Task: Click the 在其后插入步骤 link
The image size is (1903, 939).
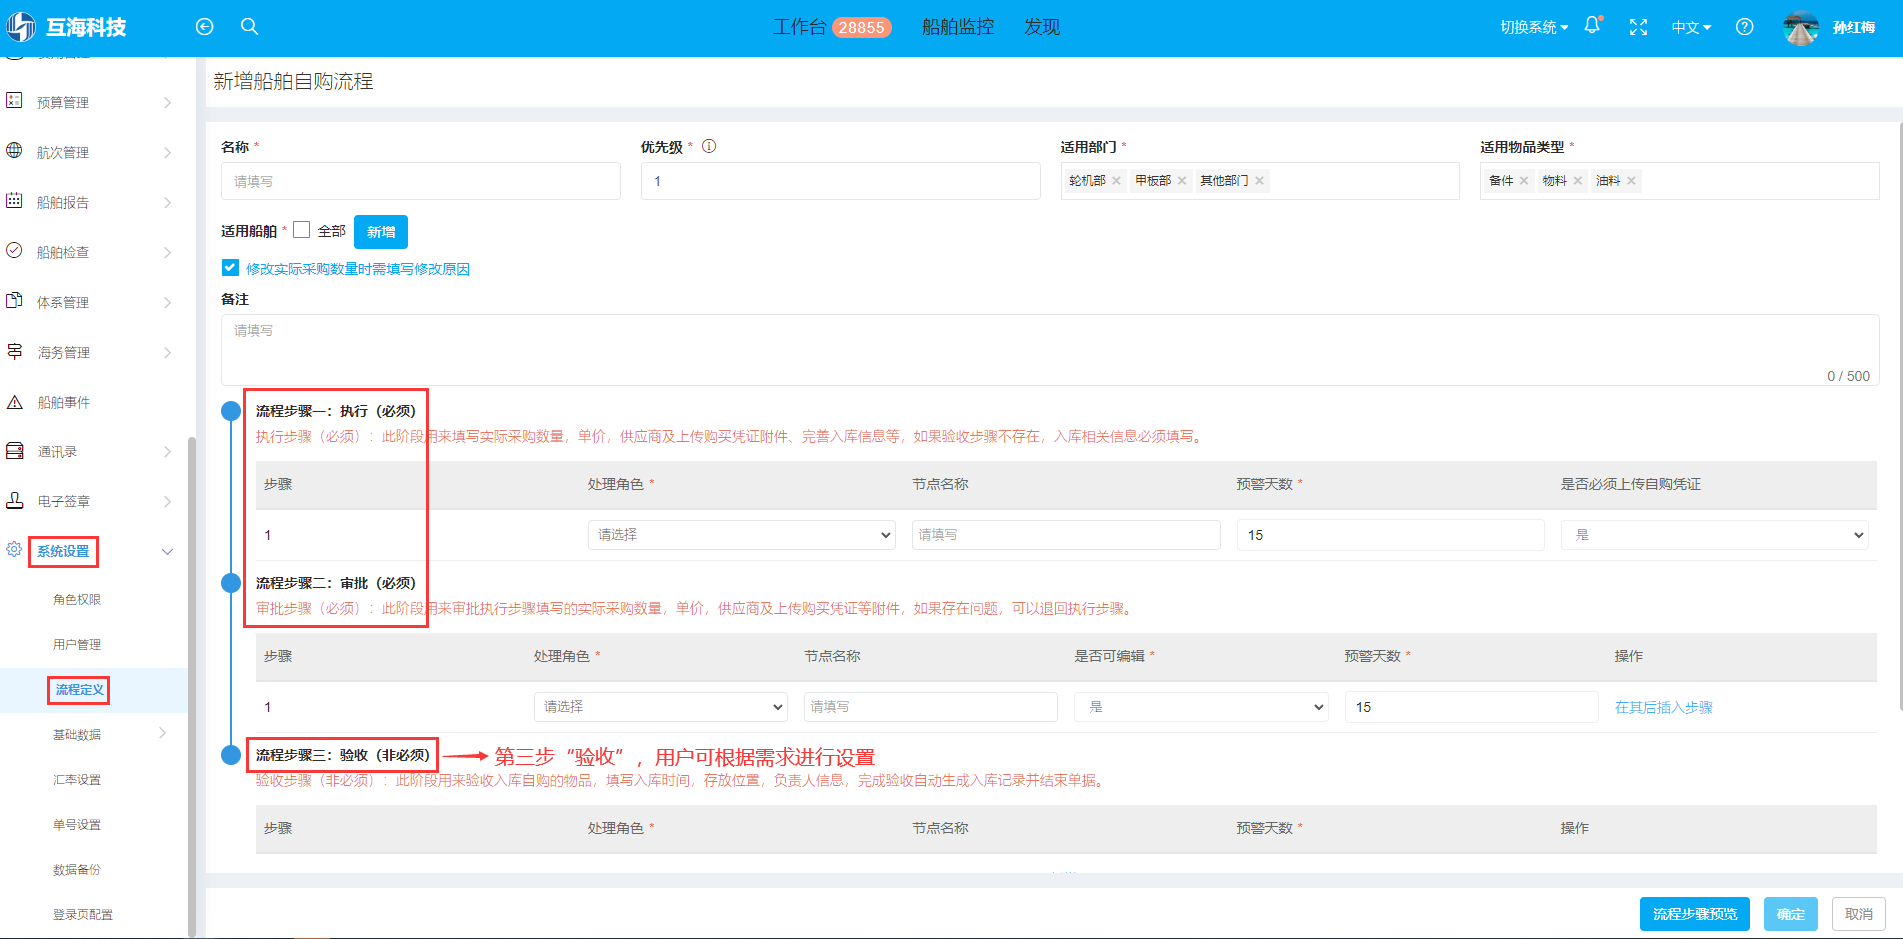Action: 1664,707
